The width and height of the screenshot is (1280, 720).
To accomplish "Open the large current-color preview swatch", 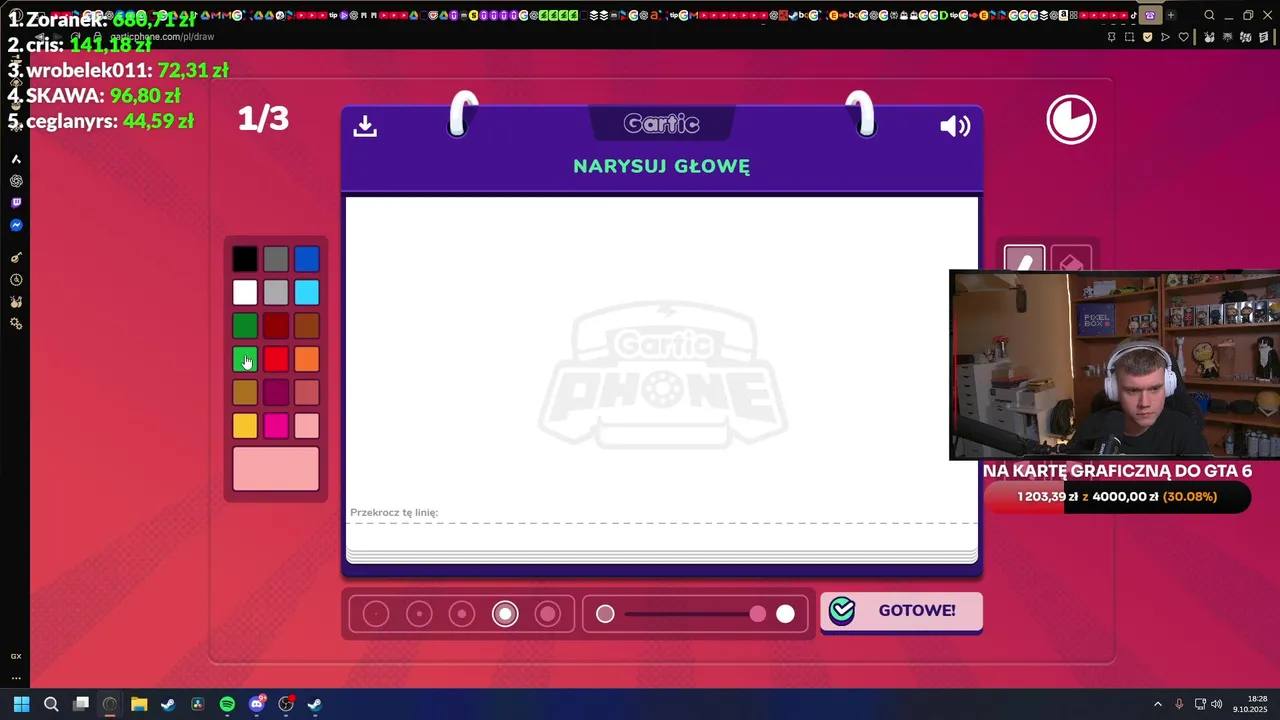I will pyautogui.click(x=276, y=469).
